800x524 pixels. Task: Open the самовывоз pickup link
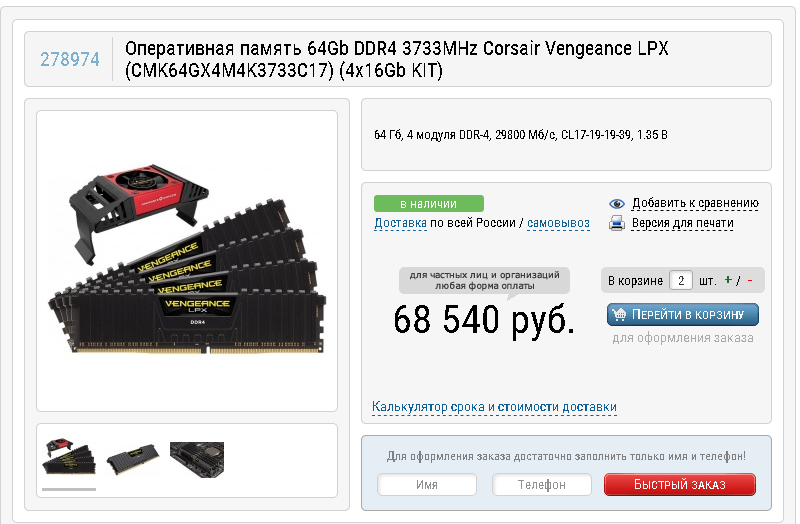tap(558, 223)
